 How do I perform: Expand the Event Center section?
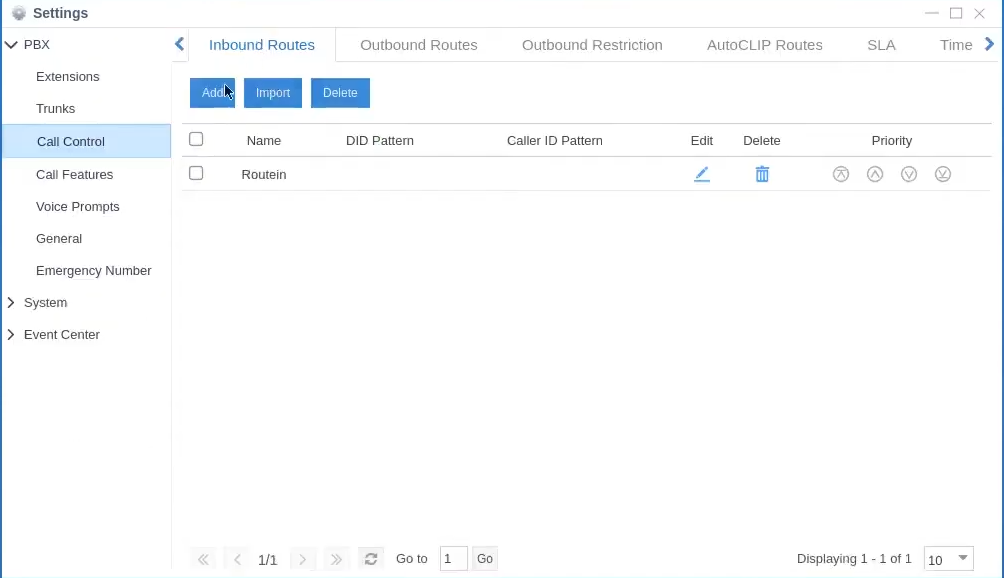11,334
